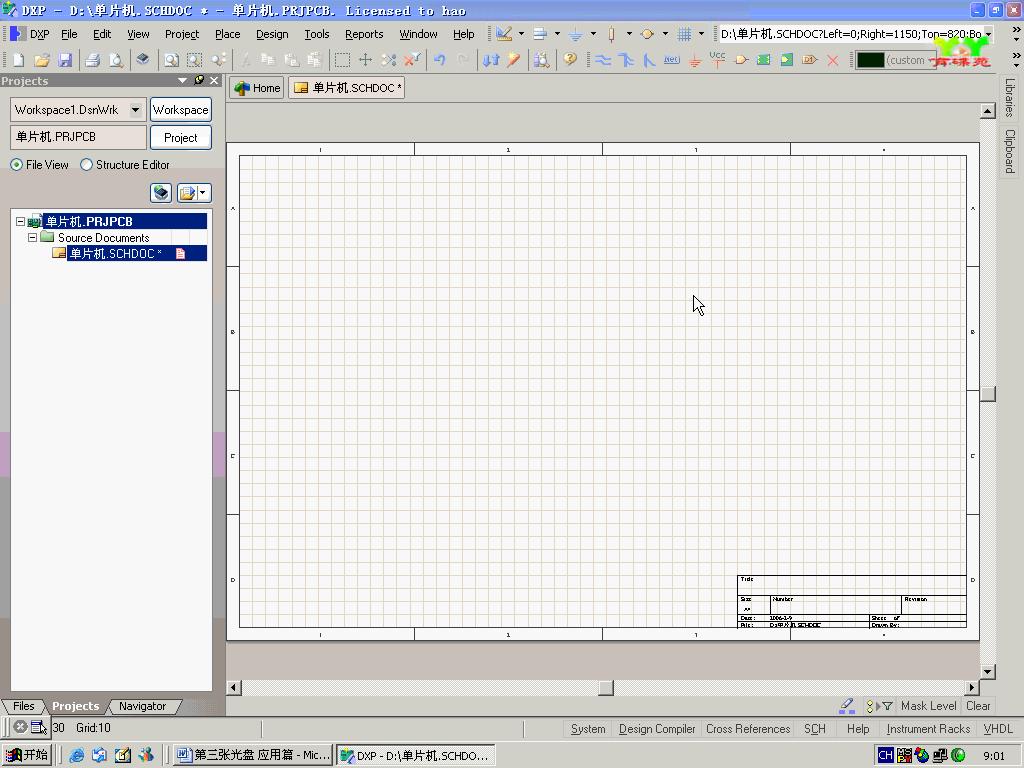This screenshot has width=1024, height=768.
Task: Open the Place menu
Action: click(227, 34)
